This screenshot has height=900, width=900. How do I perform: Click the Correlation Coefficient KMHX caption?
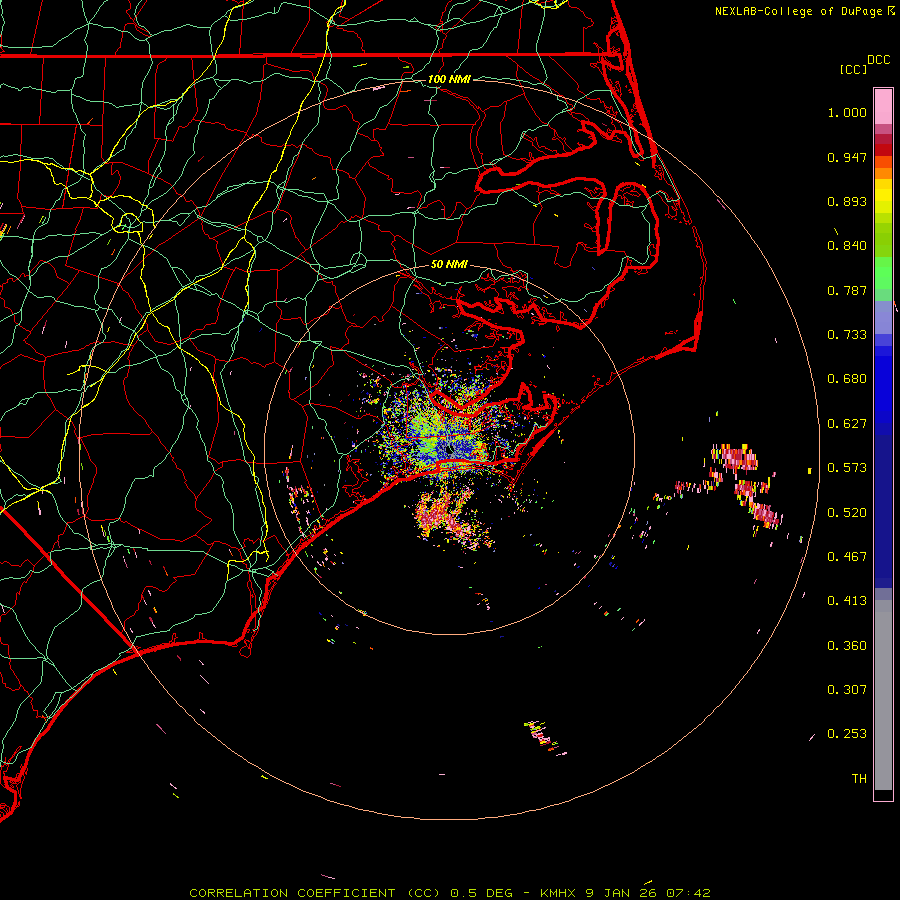pos(450,893)
